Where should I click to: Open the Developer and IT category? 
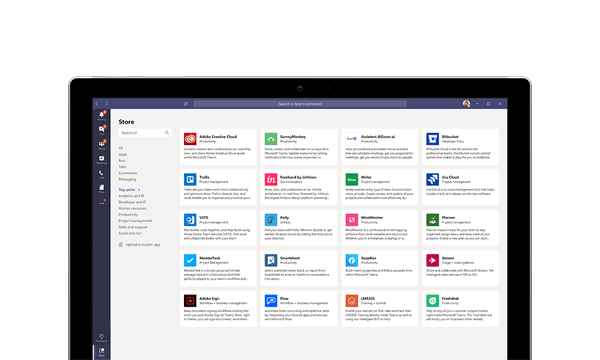[x=132, y=202]
